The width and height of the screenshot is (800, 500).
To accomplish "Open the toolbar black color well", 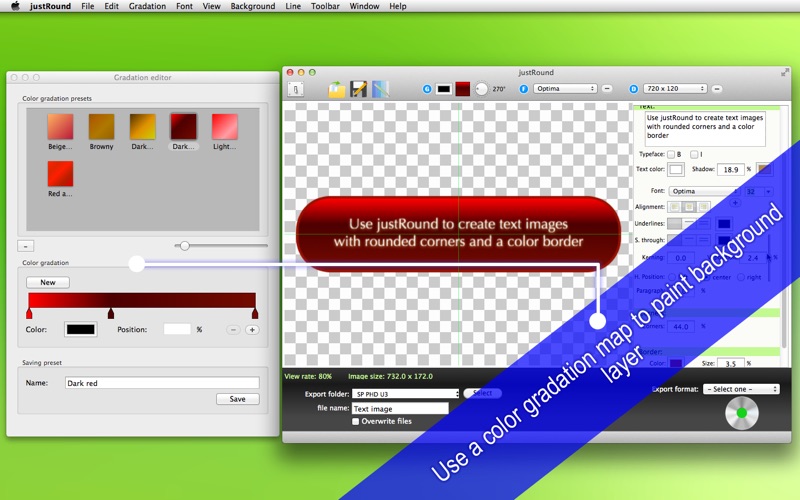I will 444,89.
